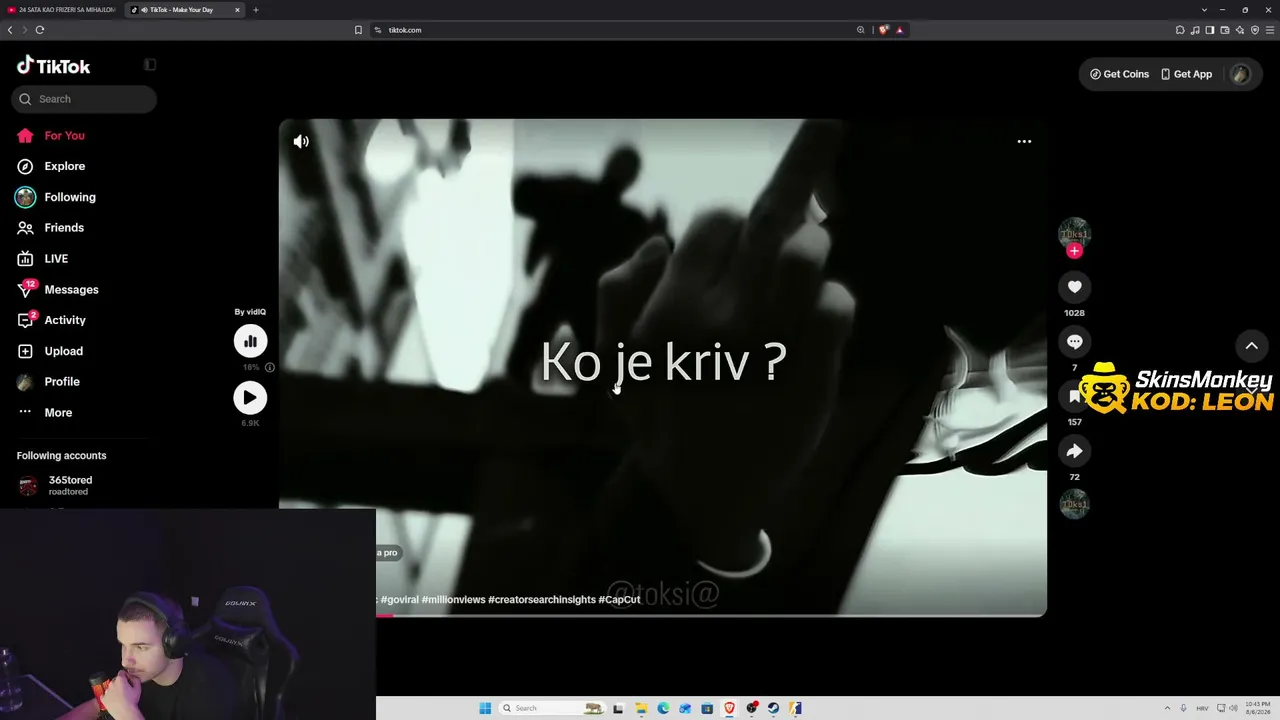Bookmark this page
This screenshot has width=1280, height=720.
click(x=358, y=30)
